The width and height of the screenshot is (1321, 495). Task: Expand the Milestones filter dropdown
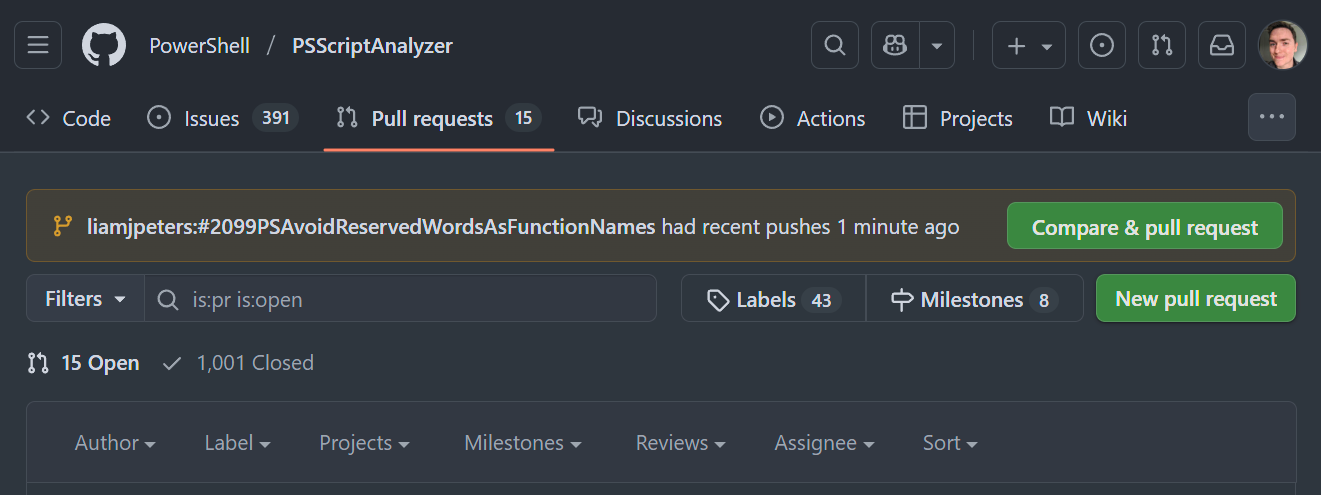coord(523,442)
